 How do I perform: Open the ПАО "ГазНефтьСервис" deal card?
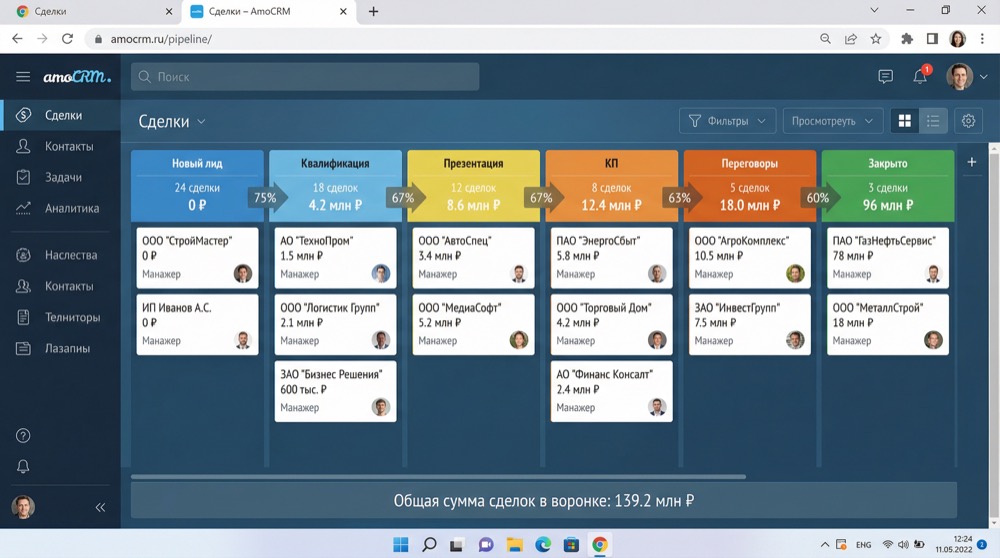(x=887, y=257)
